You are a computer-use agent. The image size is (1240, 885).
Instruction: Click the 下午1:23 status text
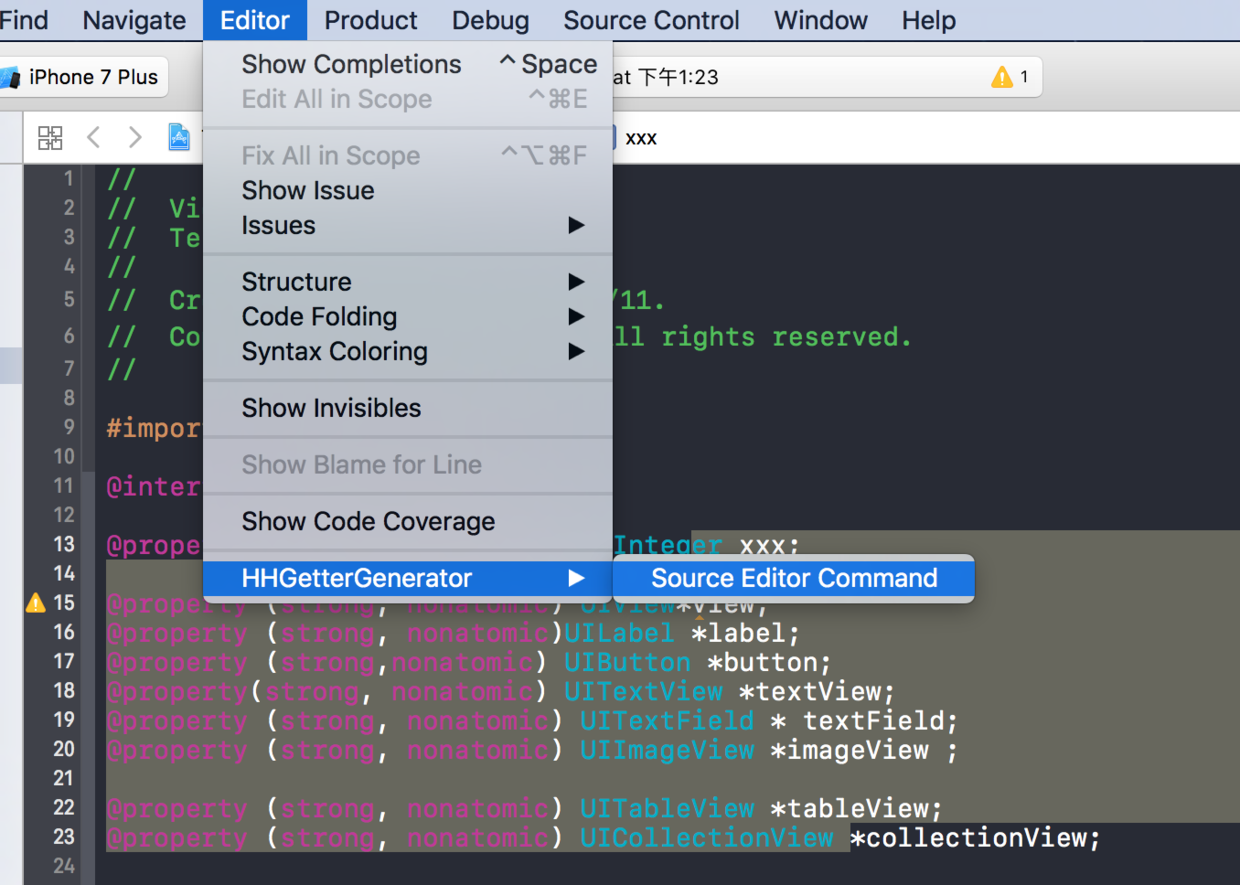pyautogui.click(x=678, y=77)
